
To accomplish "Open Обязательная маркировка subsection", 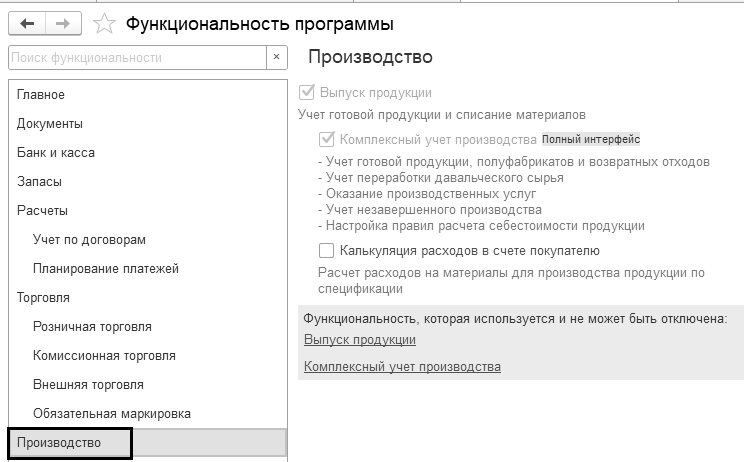I will (111, 414).
